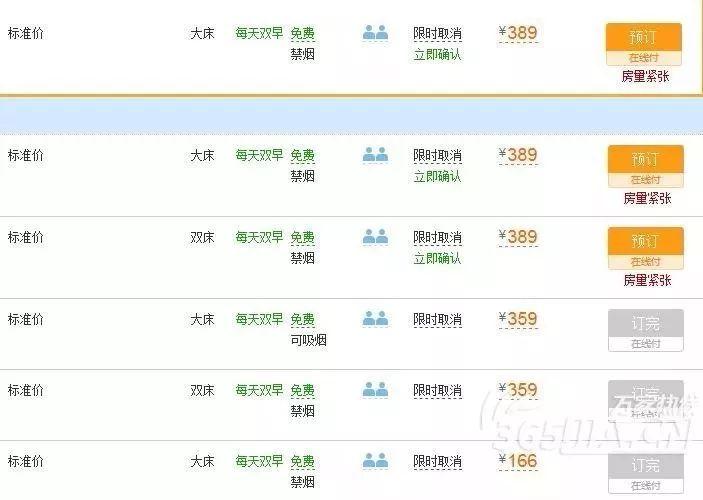Click guest icon in second 大床 389 row
The image size is (703, 500).
[375, 155]
